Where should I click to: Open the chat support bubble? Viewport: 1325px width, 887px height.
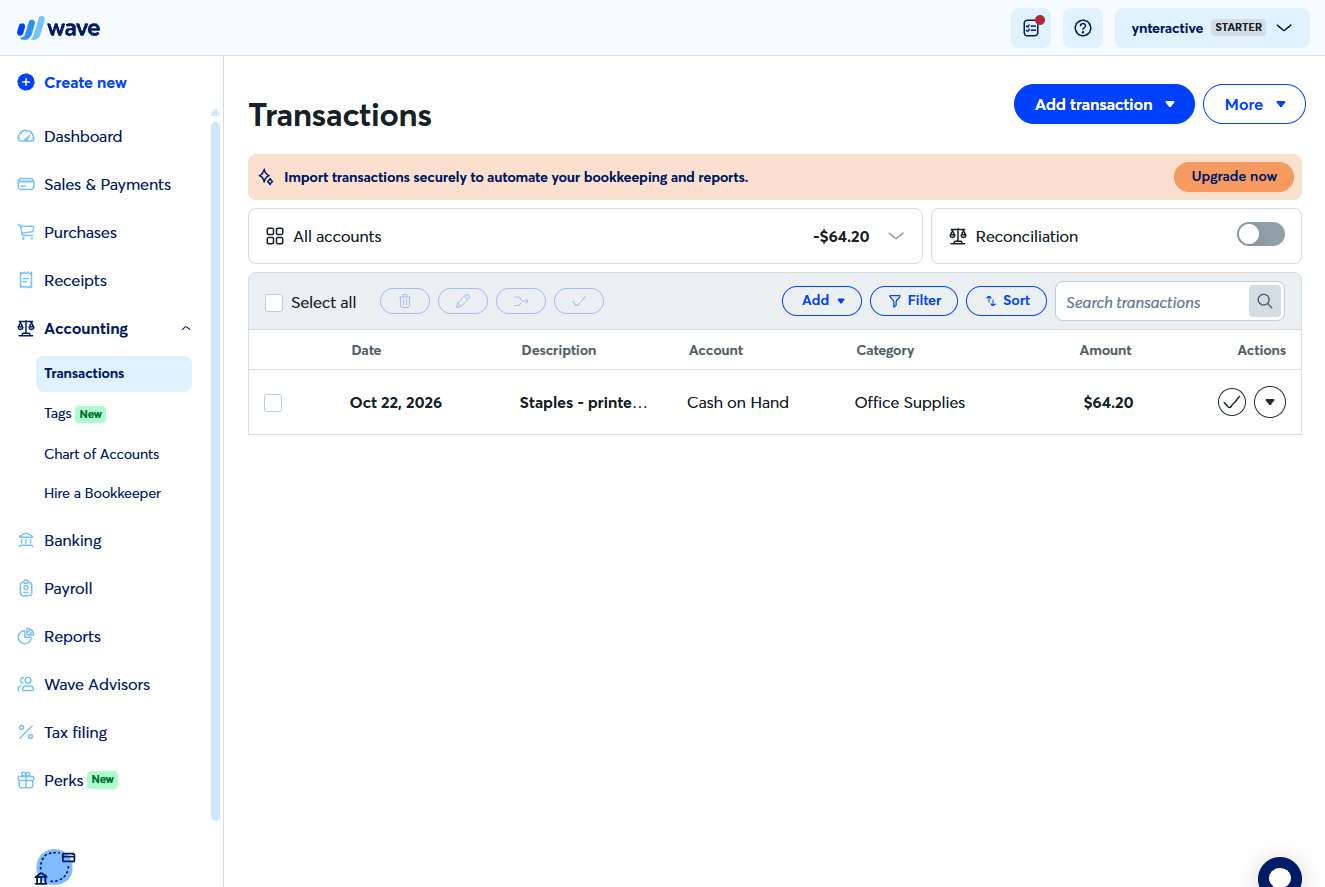coord(1279,875)
